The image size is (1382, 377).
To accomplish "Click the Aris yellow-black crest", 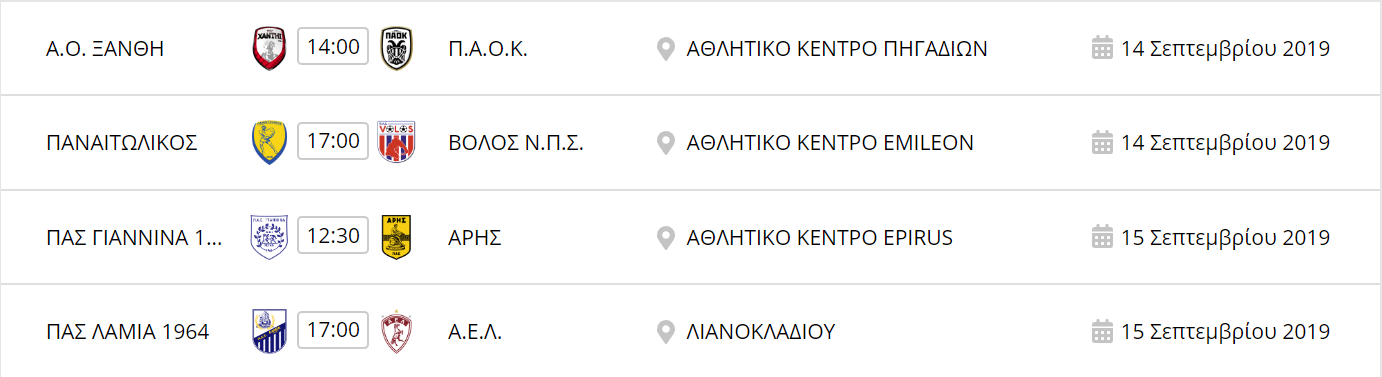I will pos(397,237).
